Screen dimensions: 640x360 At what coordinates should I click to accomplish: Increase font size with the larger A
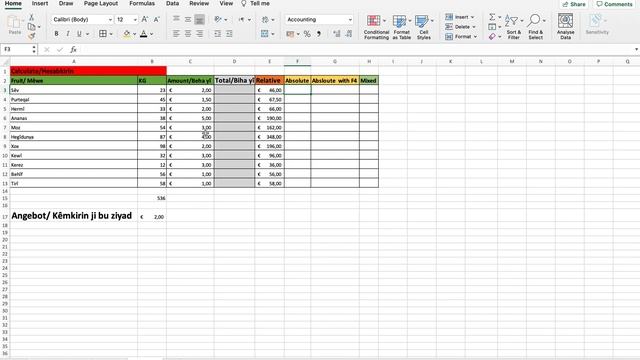click(145, 19)
